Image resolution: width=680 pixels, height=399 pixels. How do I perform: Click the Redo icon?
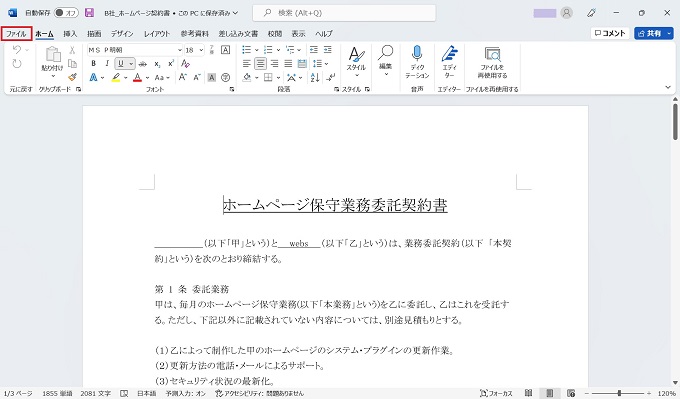[17, 64]
